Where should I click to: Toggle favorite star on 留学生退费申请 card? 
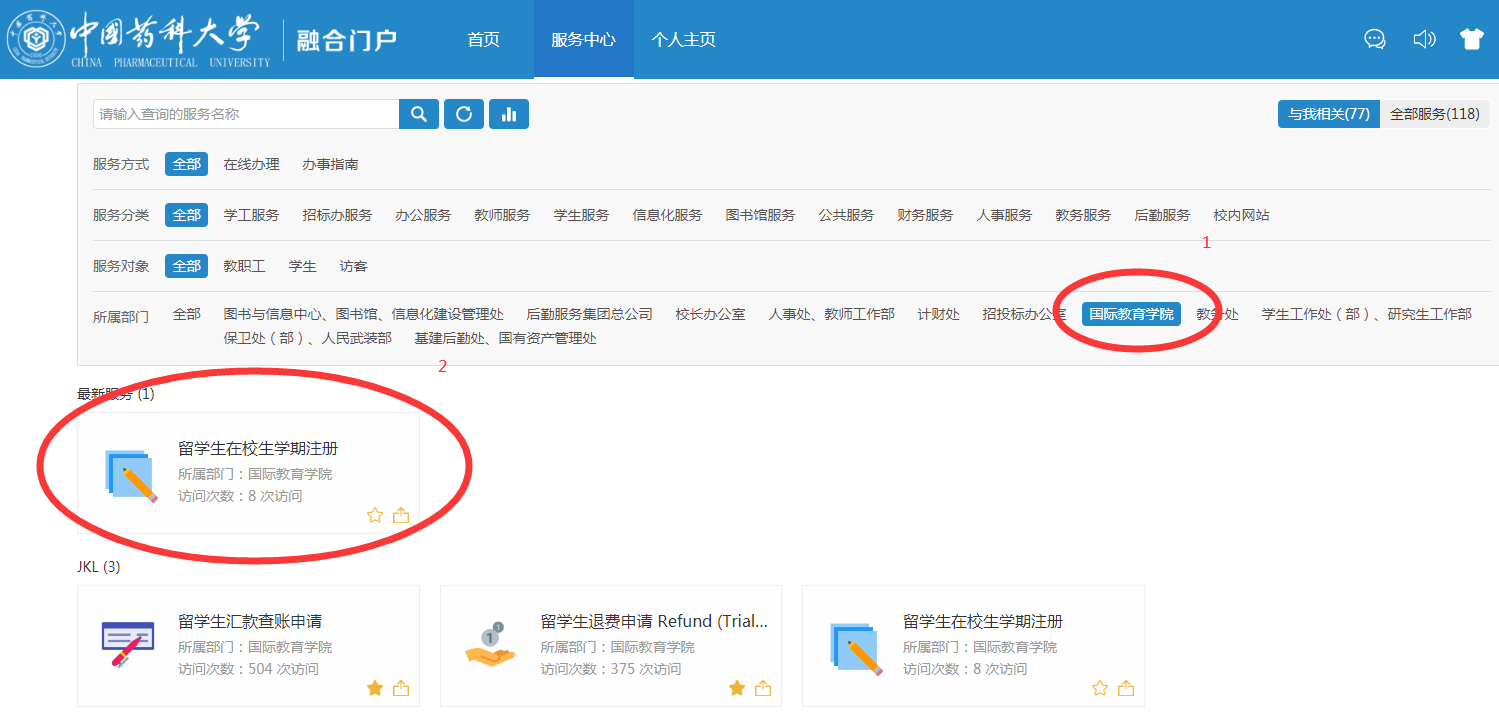[737, 688]
